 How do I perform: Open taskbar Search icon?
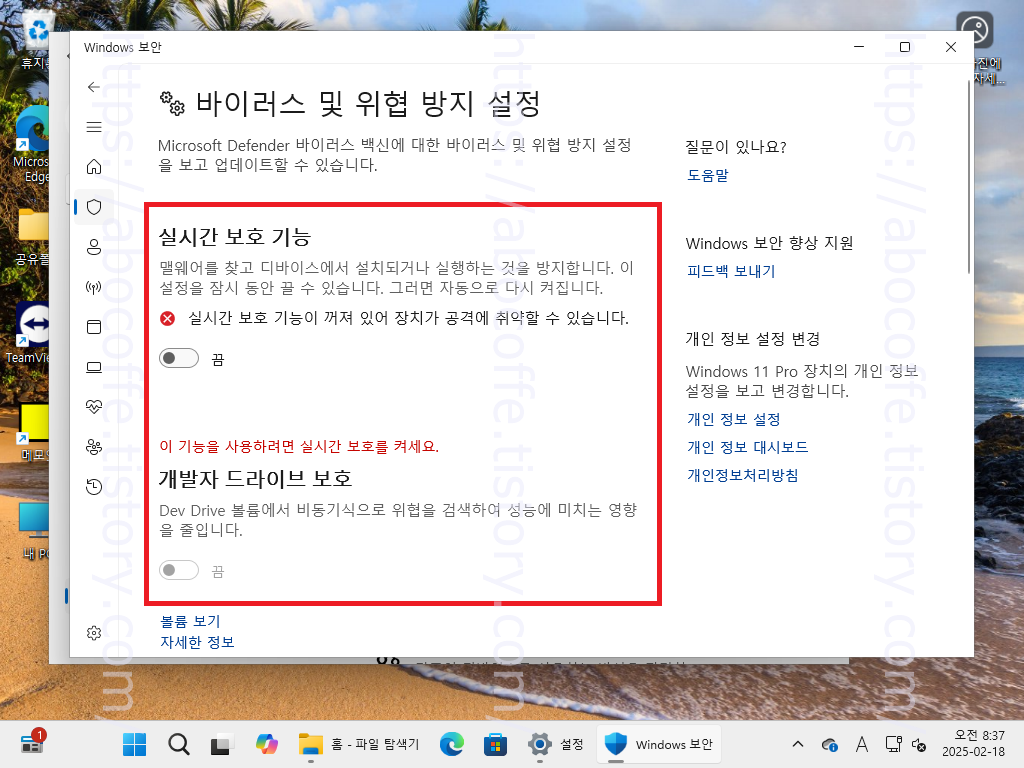178,744
